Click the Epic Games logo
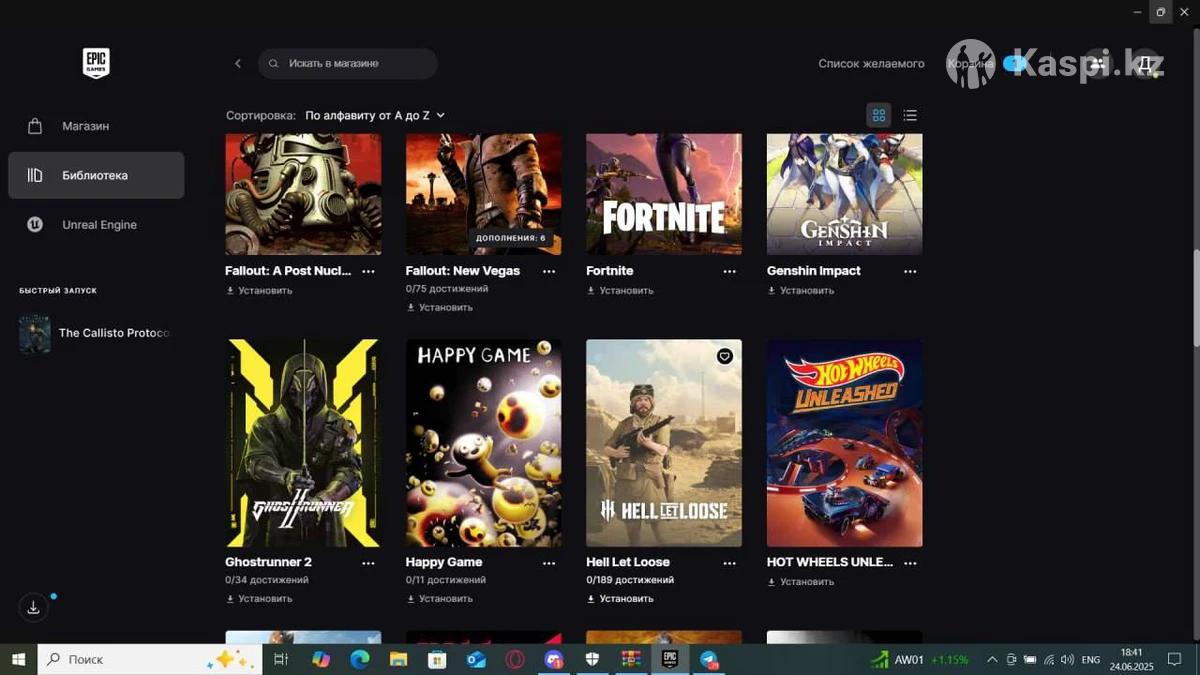Viewport: 1200px width, 675px height. click(x=96, y=63)
